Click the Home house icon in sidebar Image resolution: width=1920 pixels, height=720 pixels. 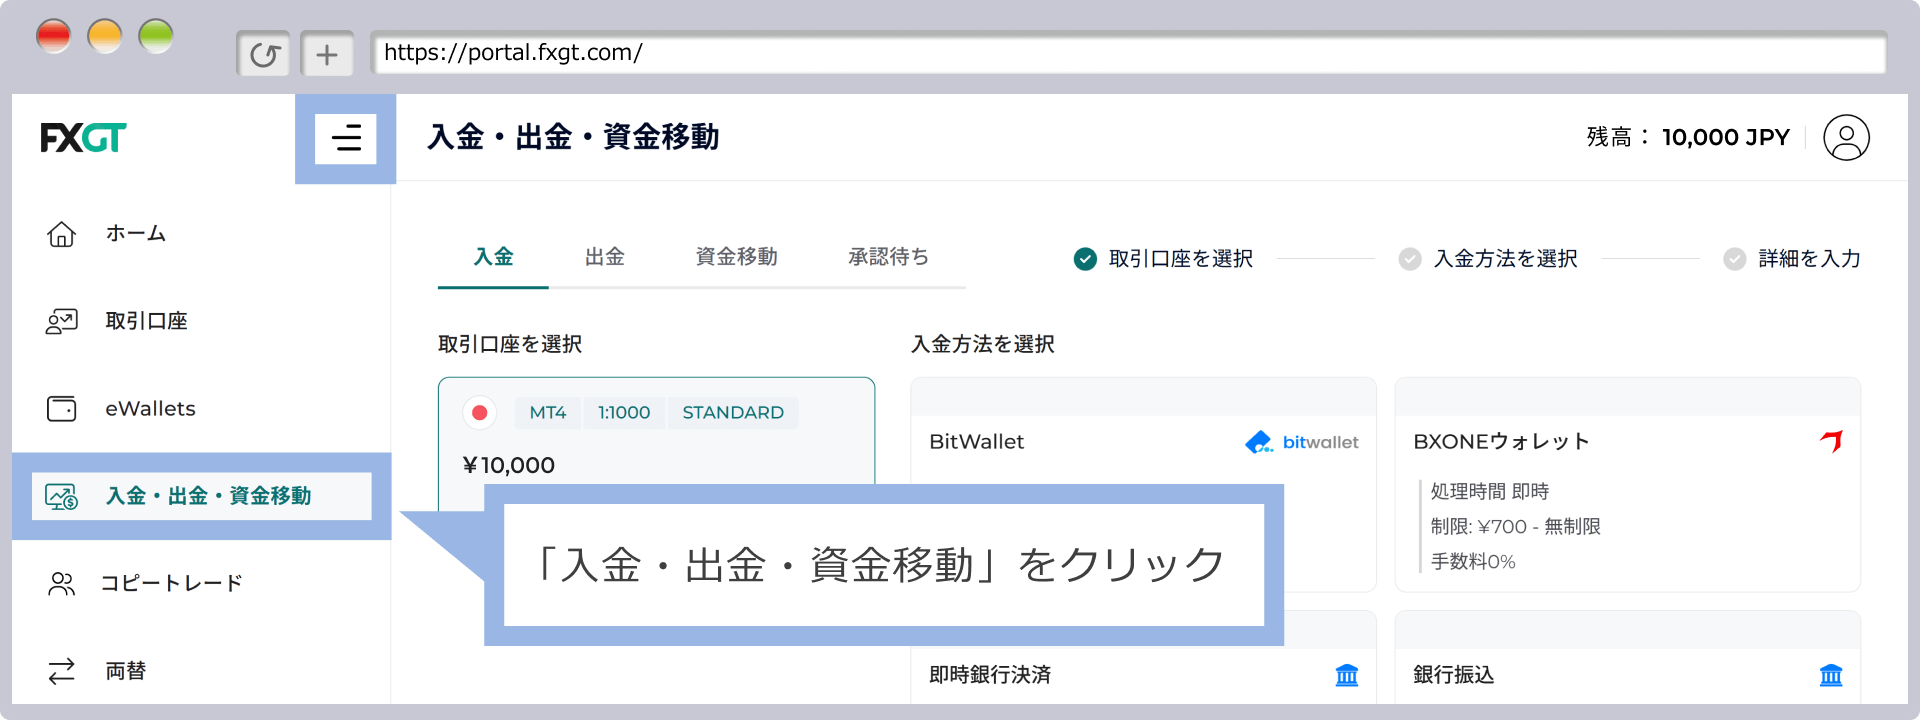pos(62,234)
